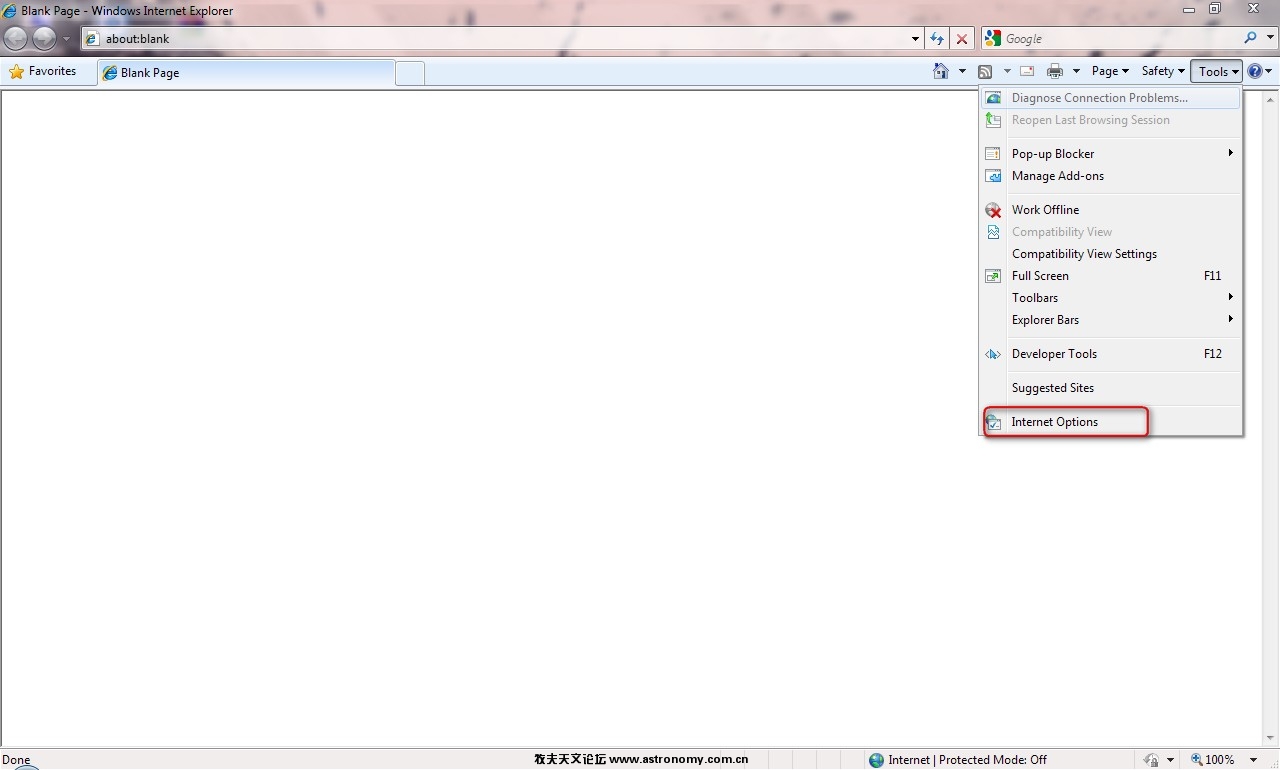Expand the Home button dropdown arrow

tap(962, 71)
